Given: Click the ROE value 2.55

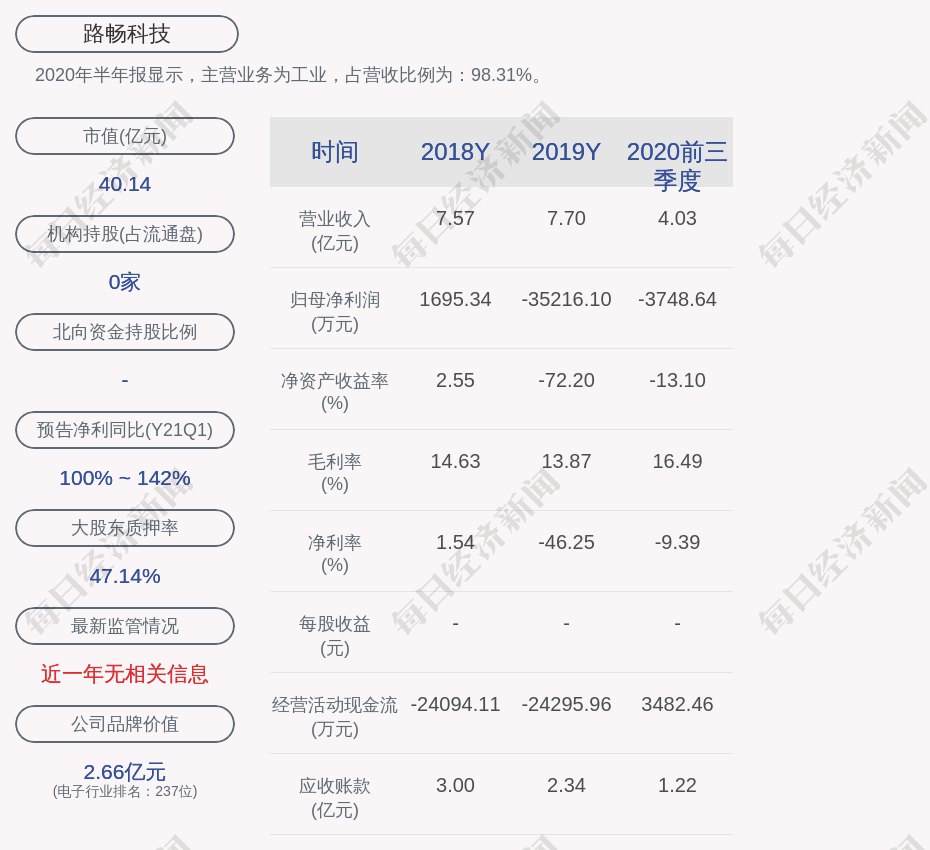Looking at the screenshot, I should 455,380.
